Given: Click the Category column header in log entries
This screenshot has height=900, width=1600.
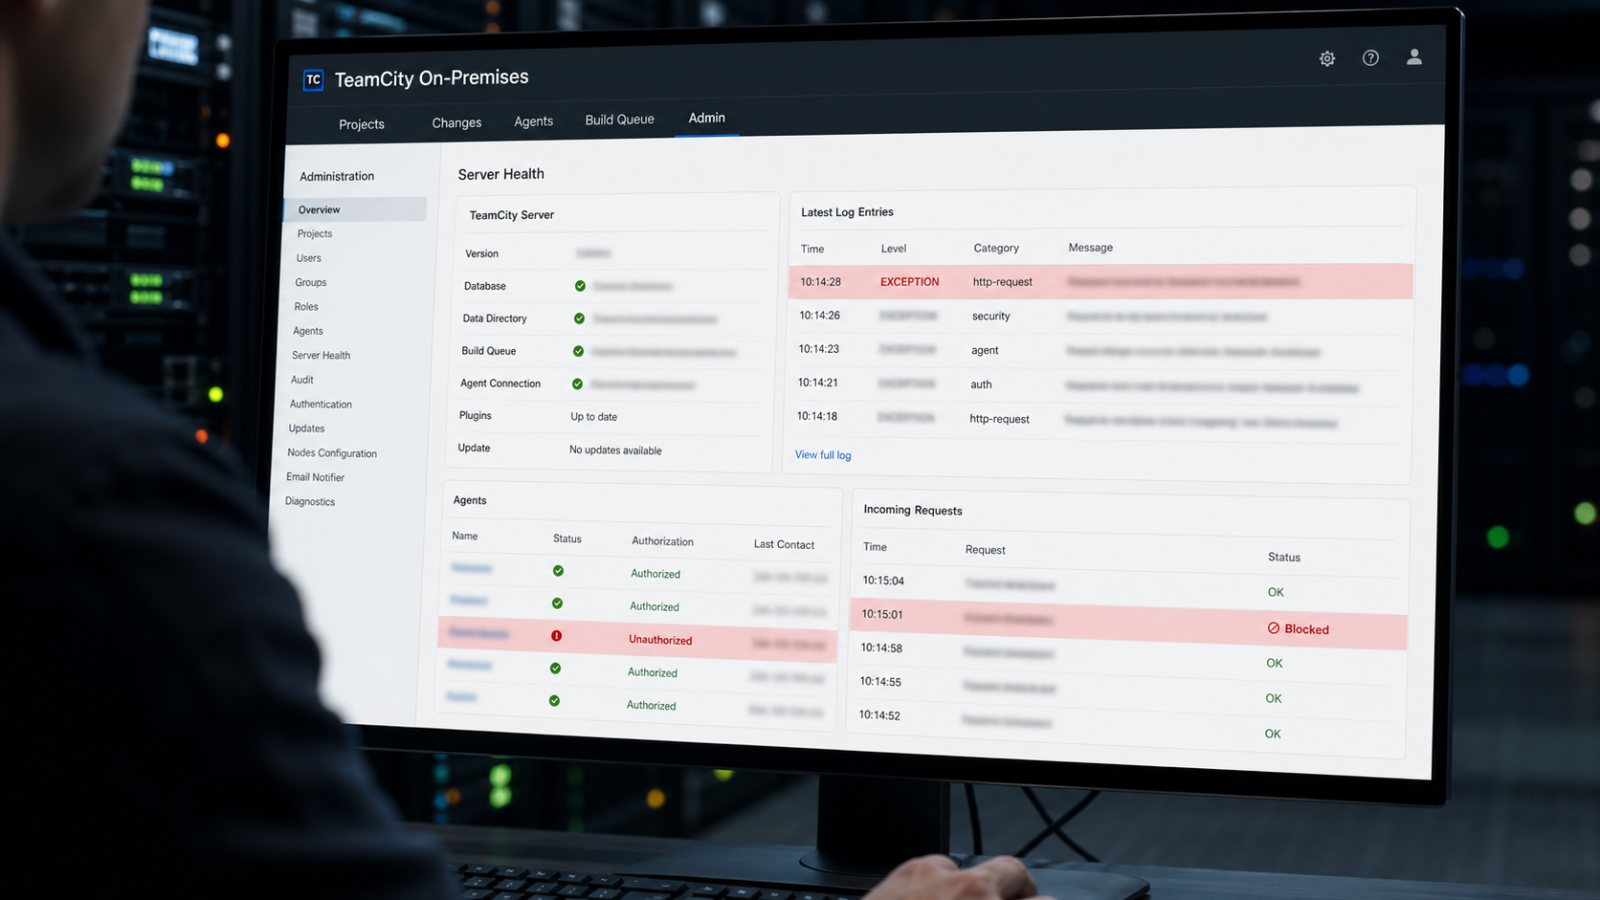Looking at the screenshot, I should click(996, 248).
